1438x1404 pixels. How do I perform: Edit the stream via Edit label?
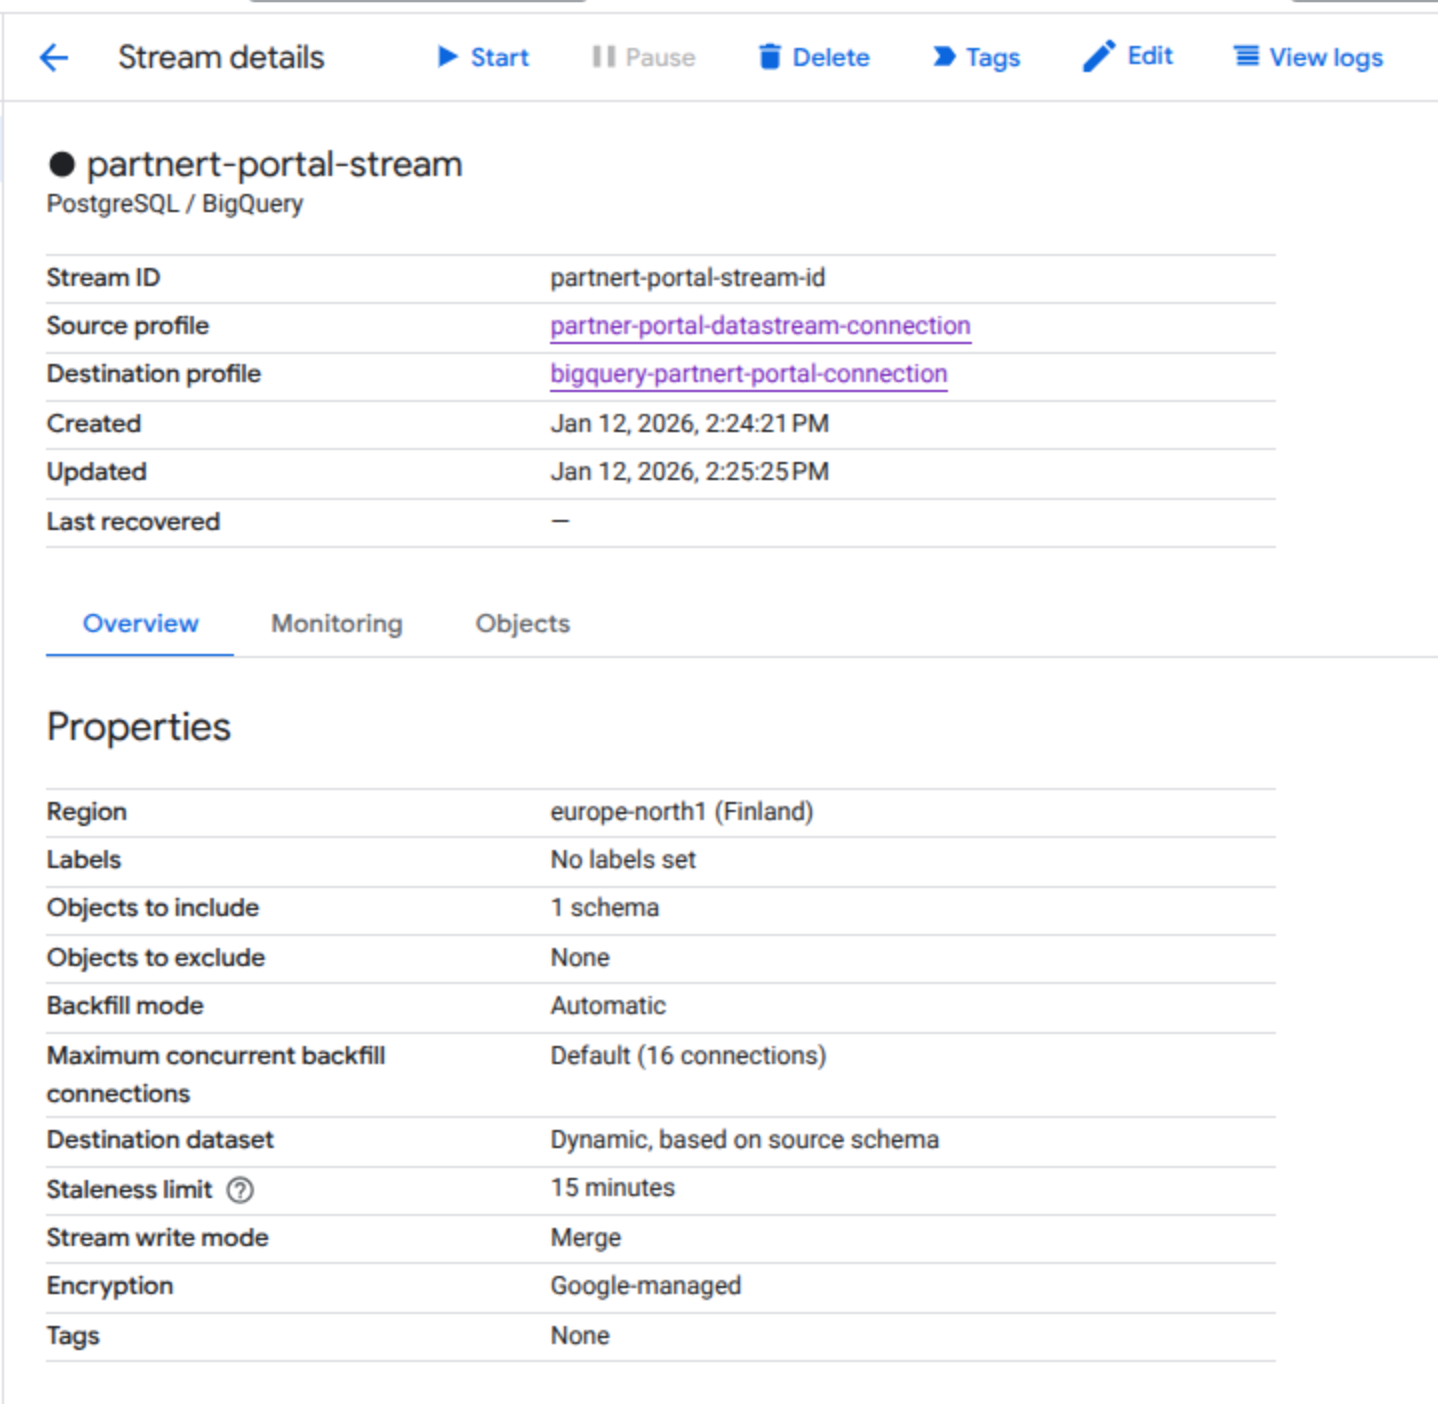[1150, 56]
